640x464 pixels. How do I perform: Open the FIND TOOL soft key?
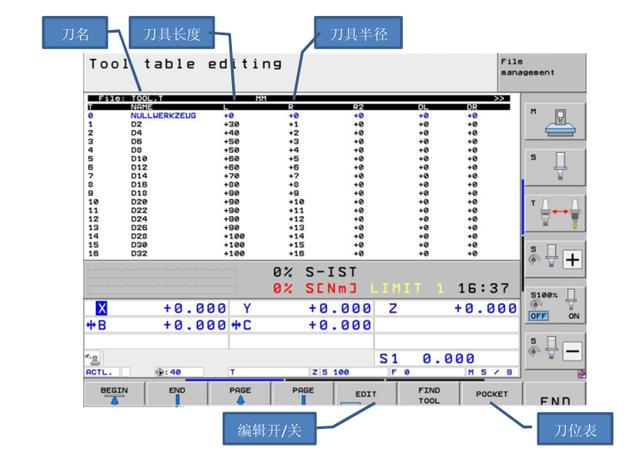tap(429, 395)
